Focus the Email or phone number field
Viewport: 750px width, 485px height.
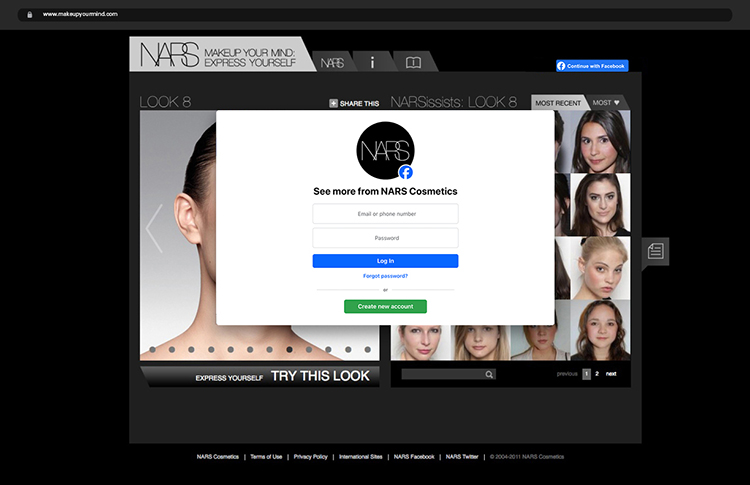385,214
